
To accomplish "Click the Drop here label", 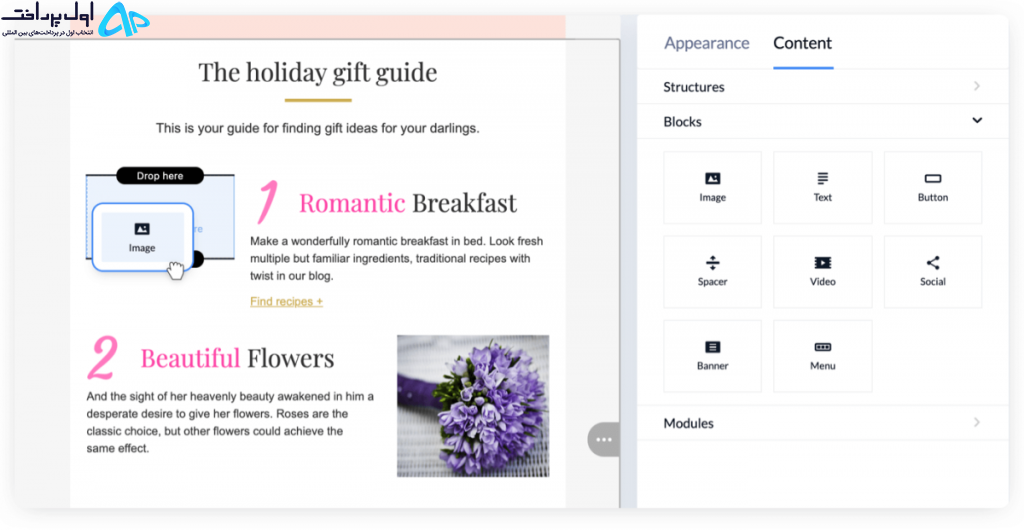I will point(160,176).
